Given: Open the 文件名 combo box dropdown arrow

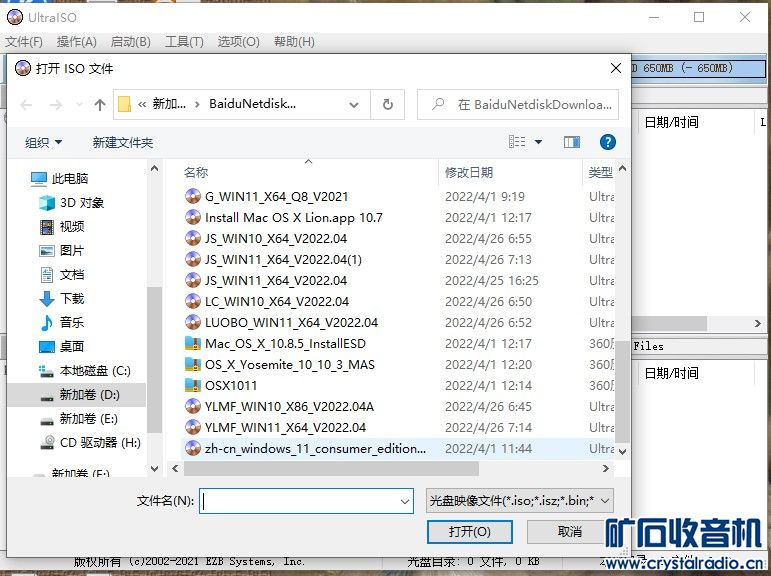Looking at the screenshot, I should coord(405,502).
